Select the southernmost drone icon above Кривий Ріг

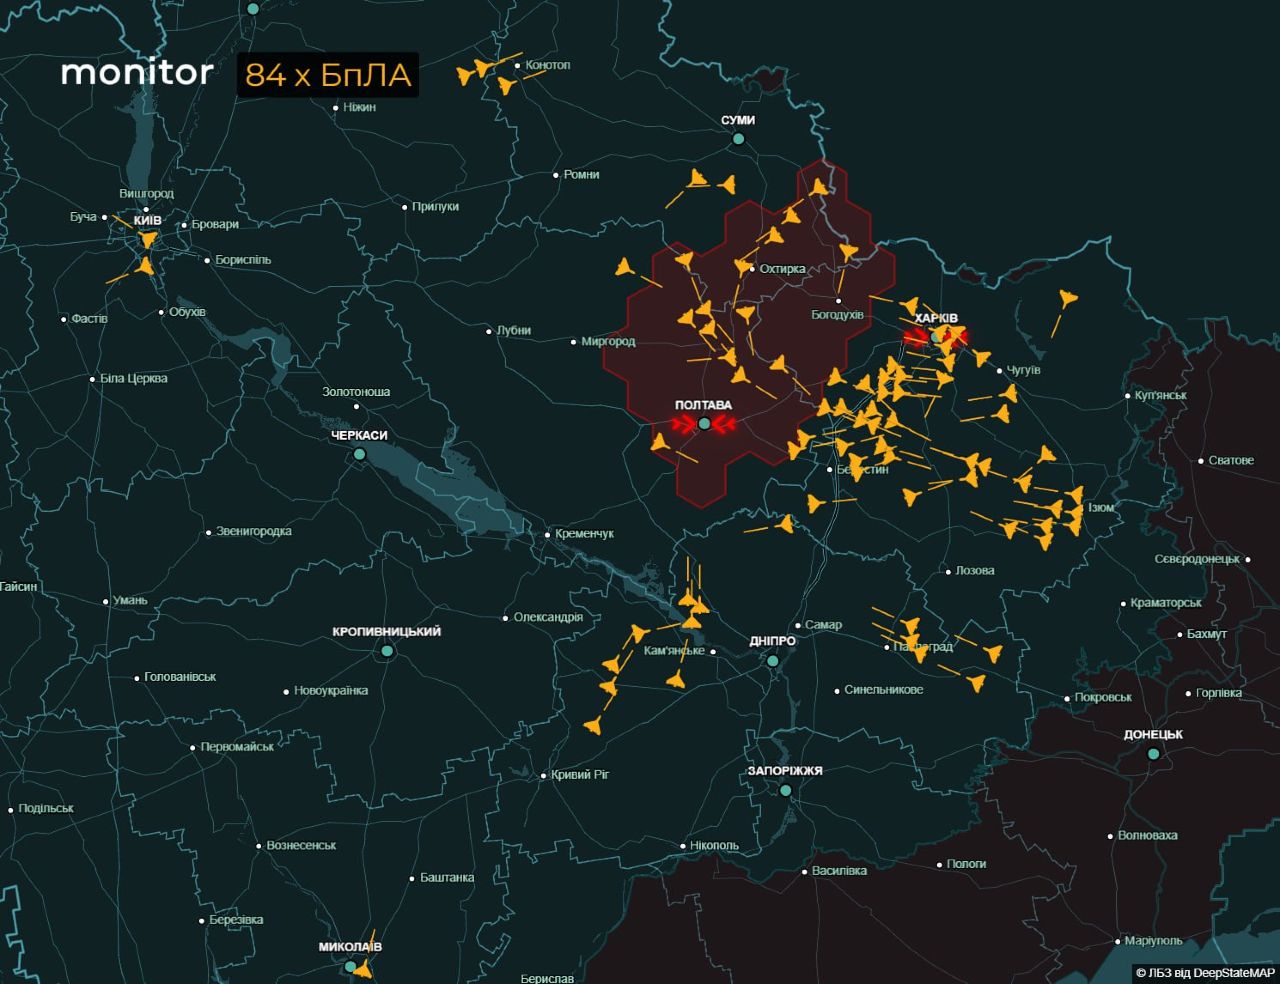[x=595, y=725]
